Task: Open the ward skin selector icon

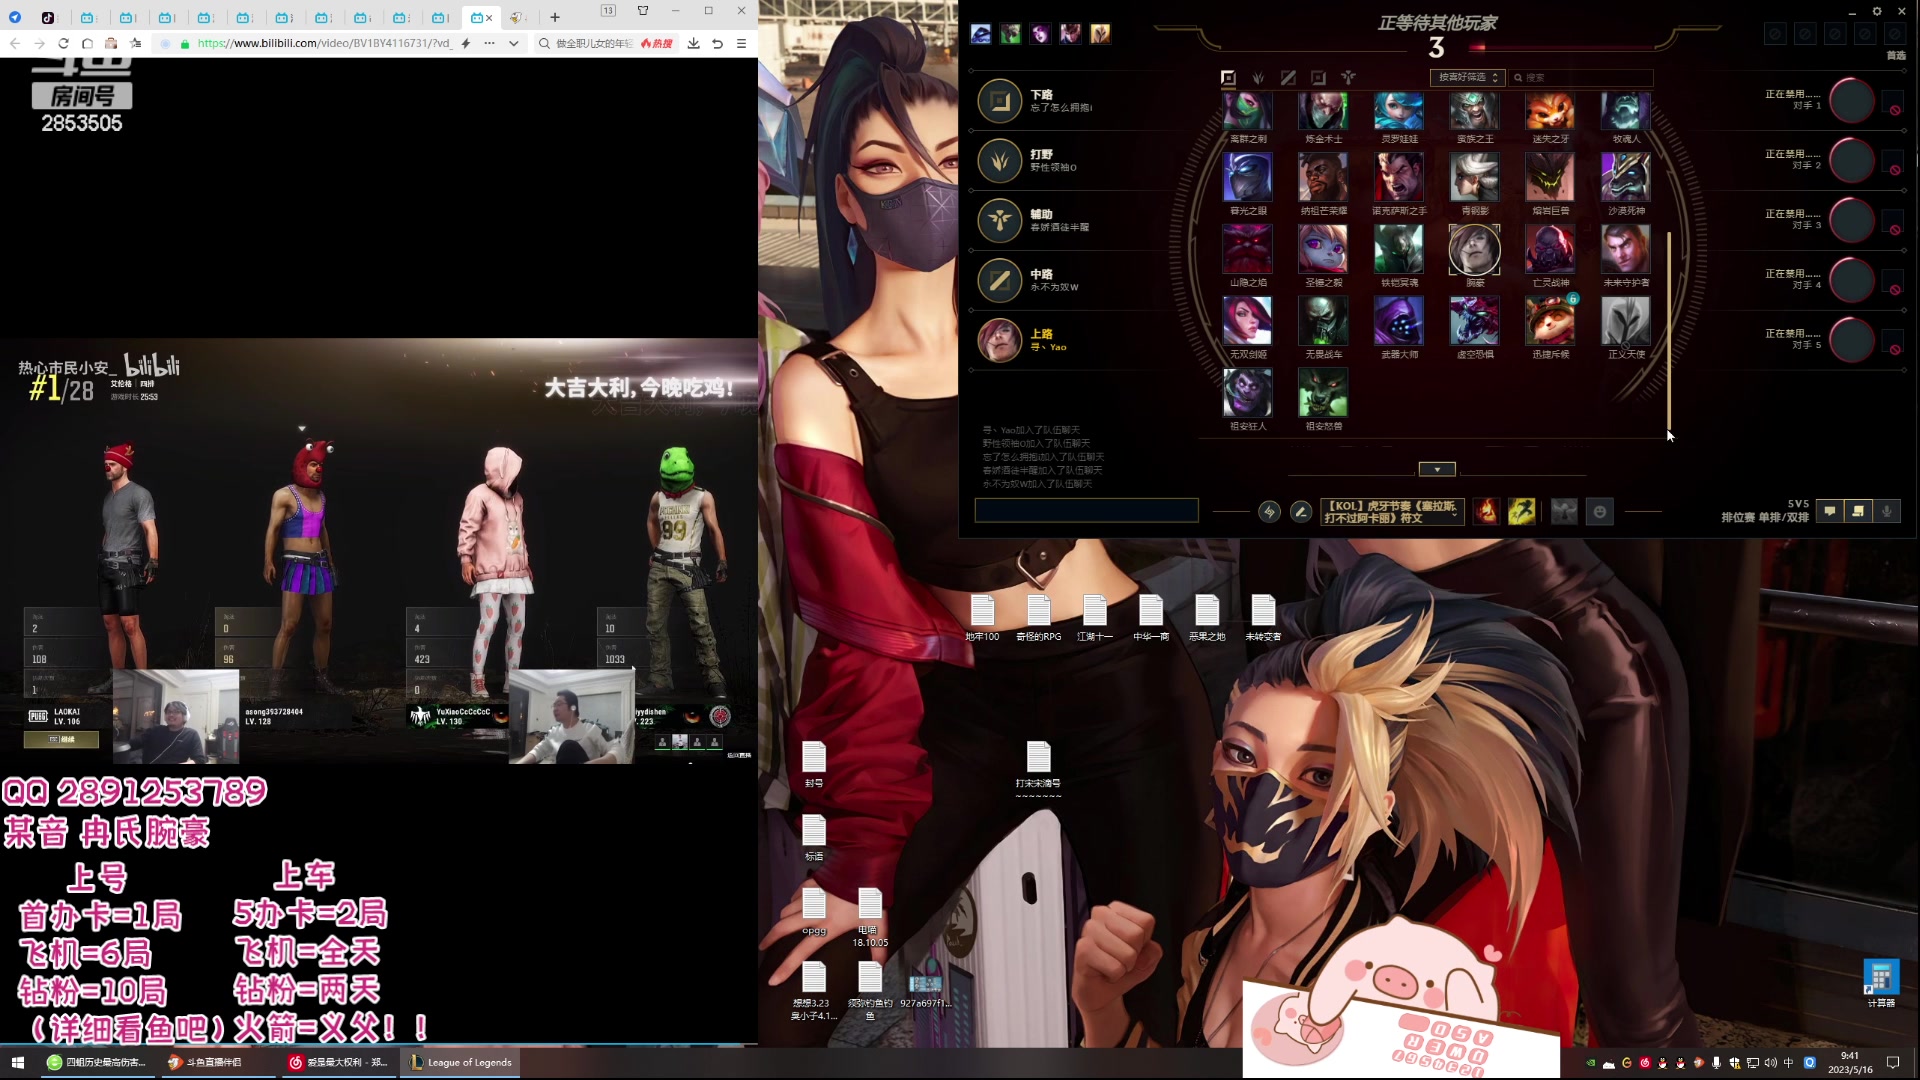Action: tap(1564, 511)
